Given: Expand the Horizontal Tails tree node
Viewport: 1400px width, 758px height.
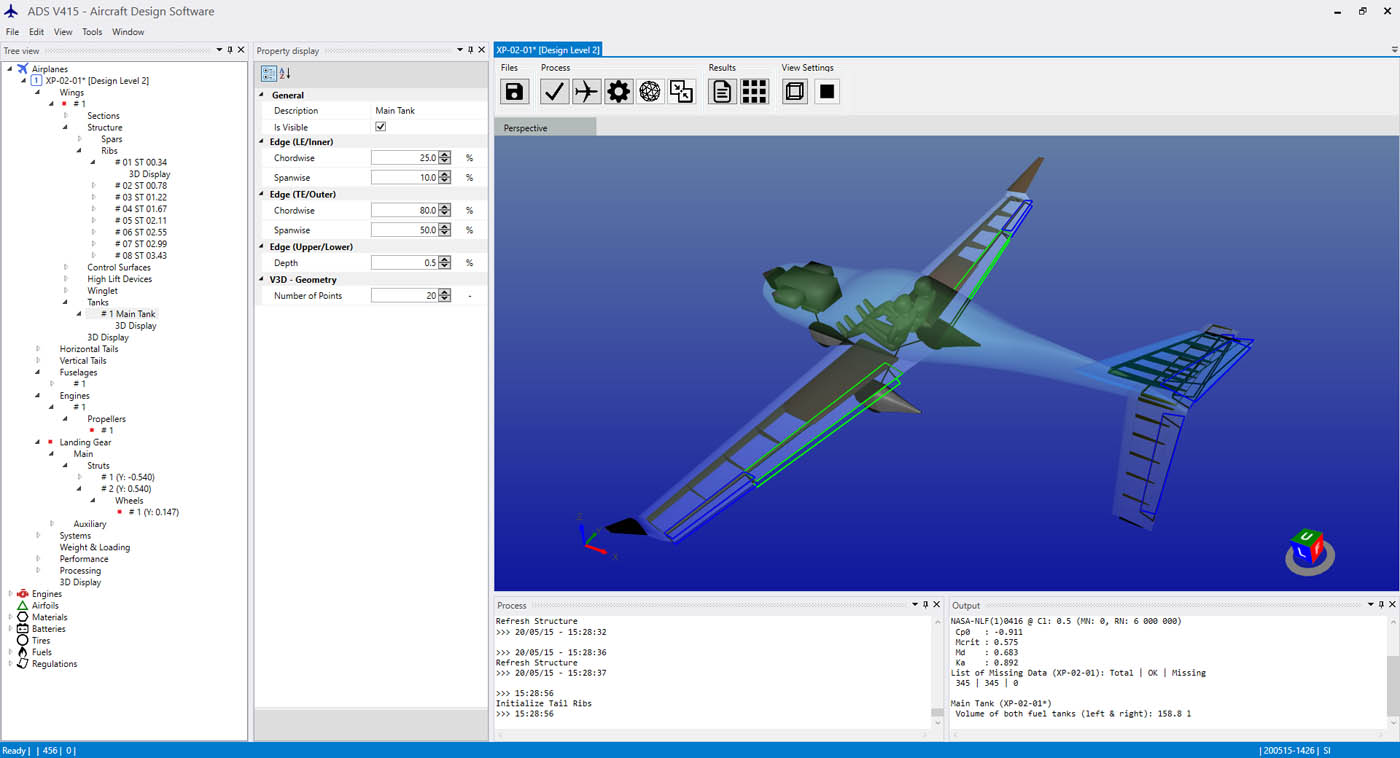Looking at the screenshot, I should point(38,349).
